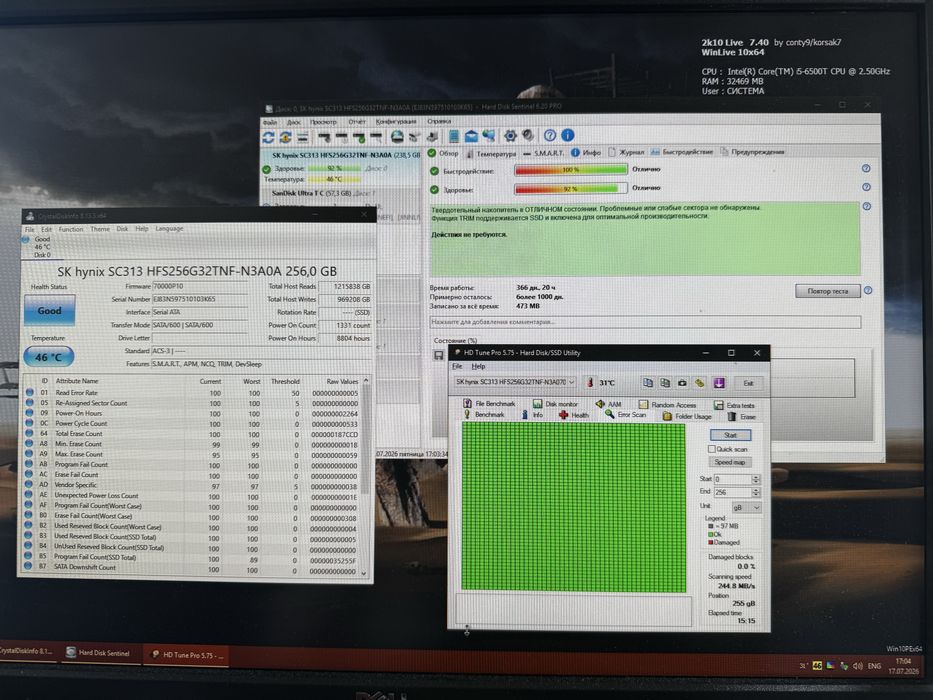Click the End value stepper in HD Tune
The width and height of the screenshot is (933, 700).
pos(756,492)
